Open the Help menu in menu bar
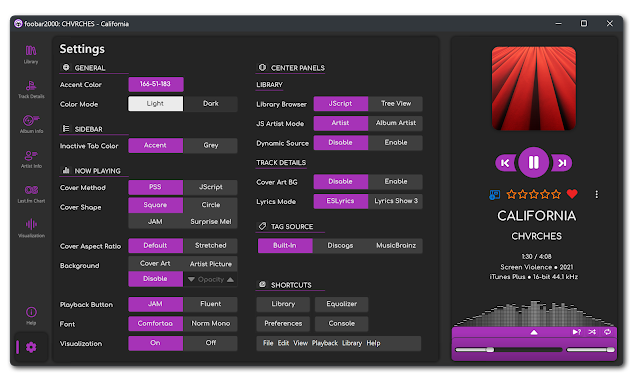 point(373,343)
